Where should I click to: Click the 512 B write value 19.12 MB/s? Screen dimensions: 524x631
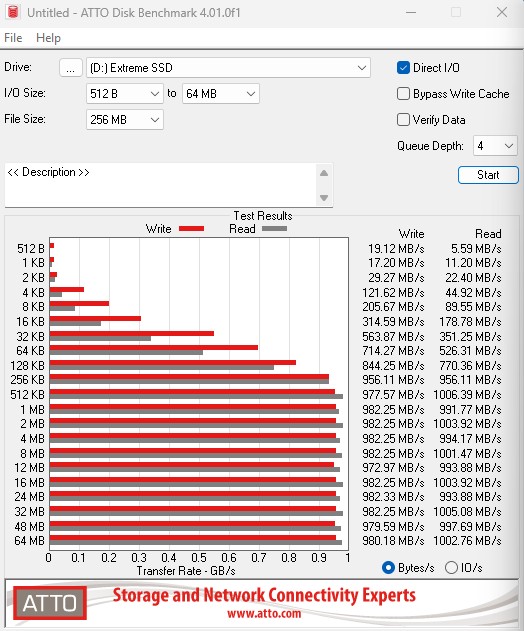[396, 249]
